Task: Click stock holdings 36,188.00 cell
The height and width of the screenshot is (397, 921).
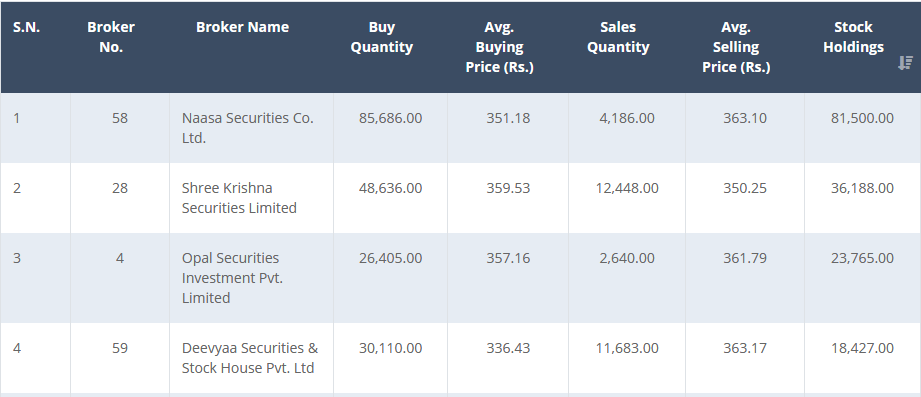Action: pyautogui.click(x=862, y=188)
